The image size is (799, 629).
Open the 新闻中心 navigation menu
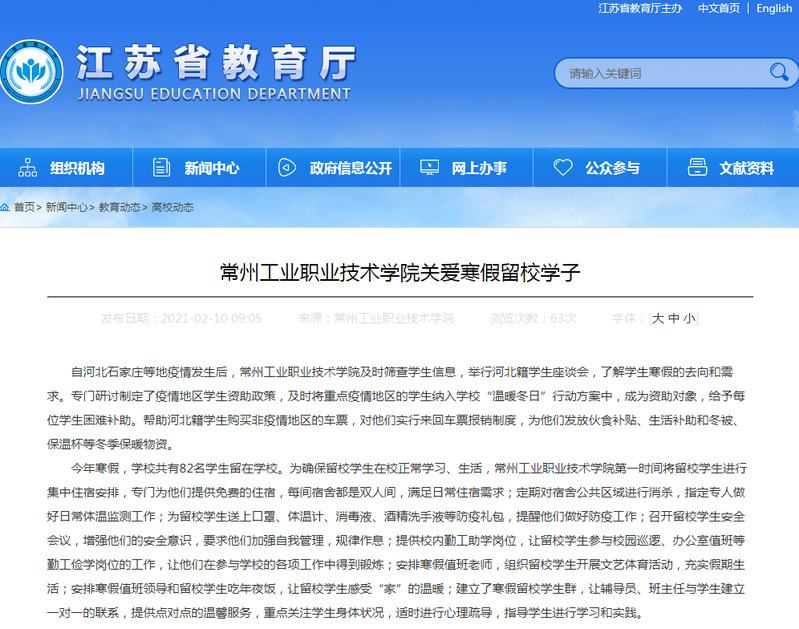[x=211, y=168]
